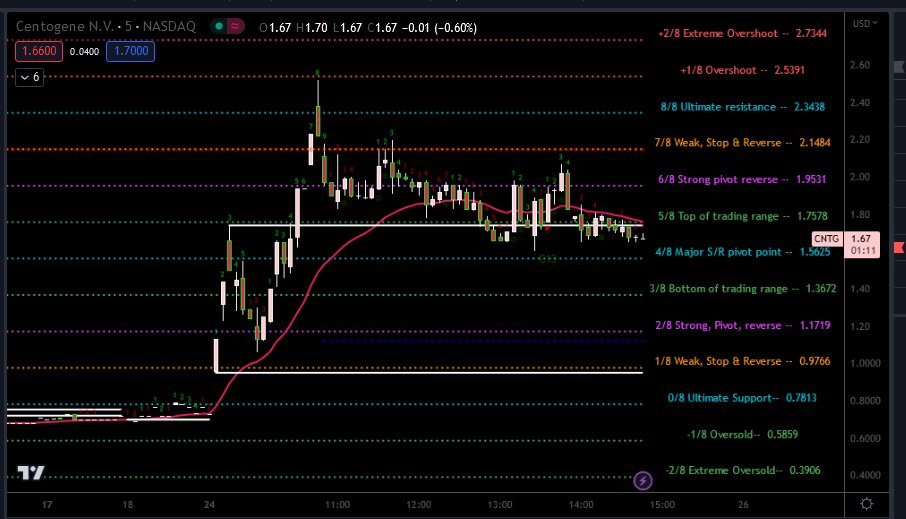This screenshot has height=519, width=906.
Task: Select the 8/8 Ultimate resistance 2.3438 label
Action: point(742,107)
